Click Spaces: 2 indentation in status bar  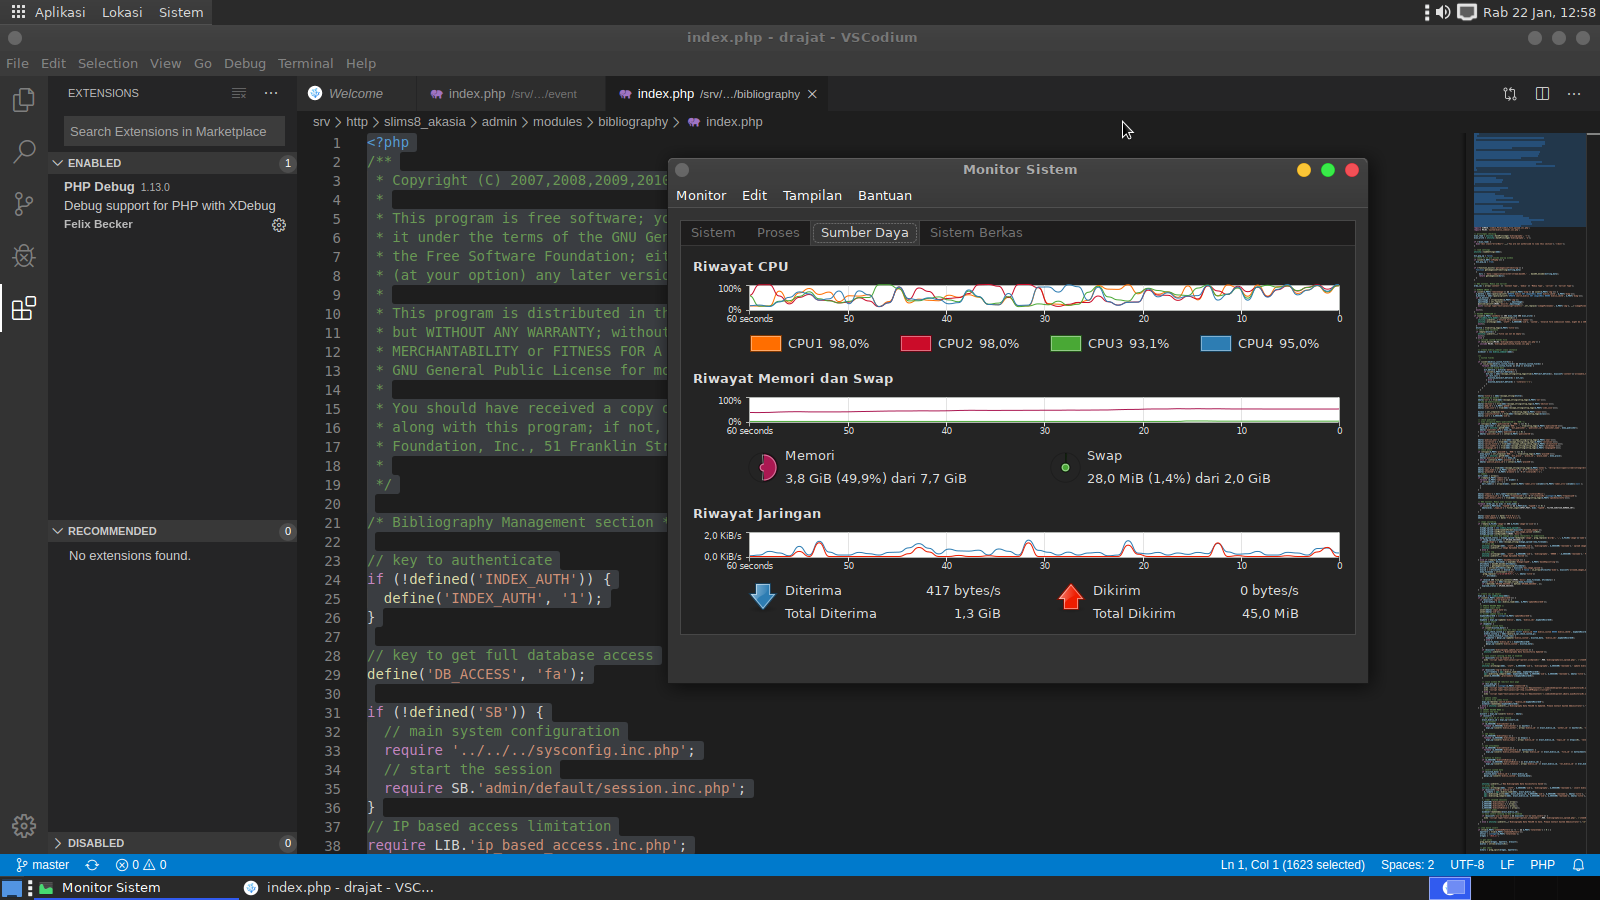(1407, 865)
